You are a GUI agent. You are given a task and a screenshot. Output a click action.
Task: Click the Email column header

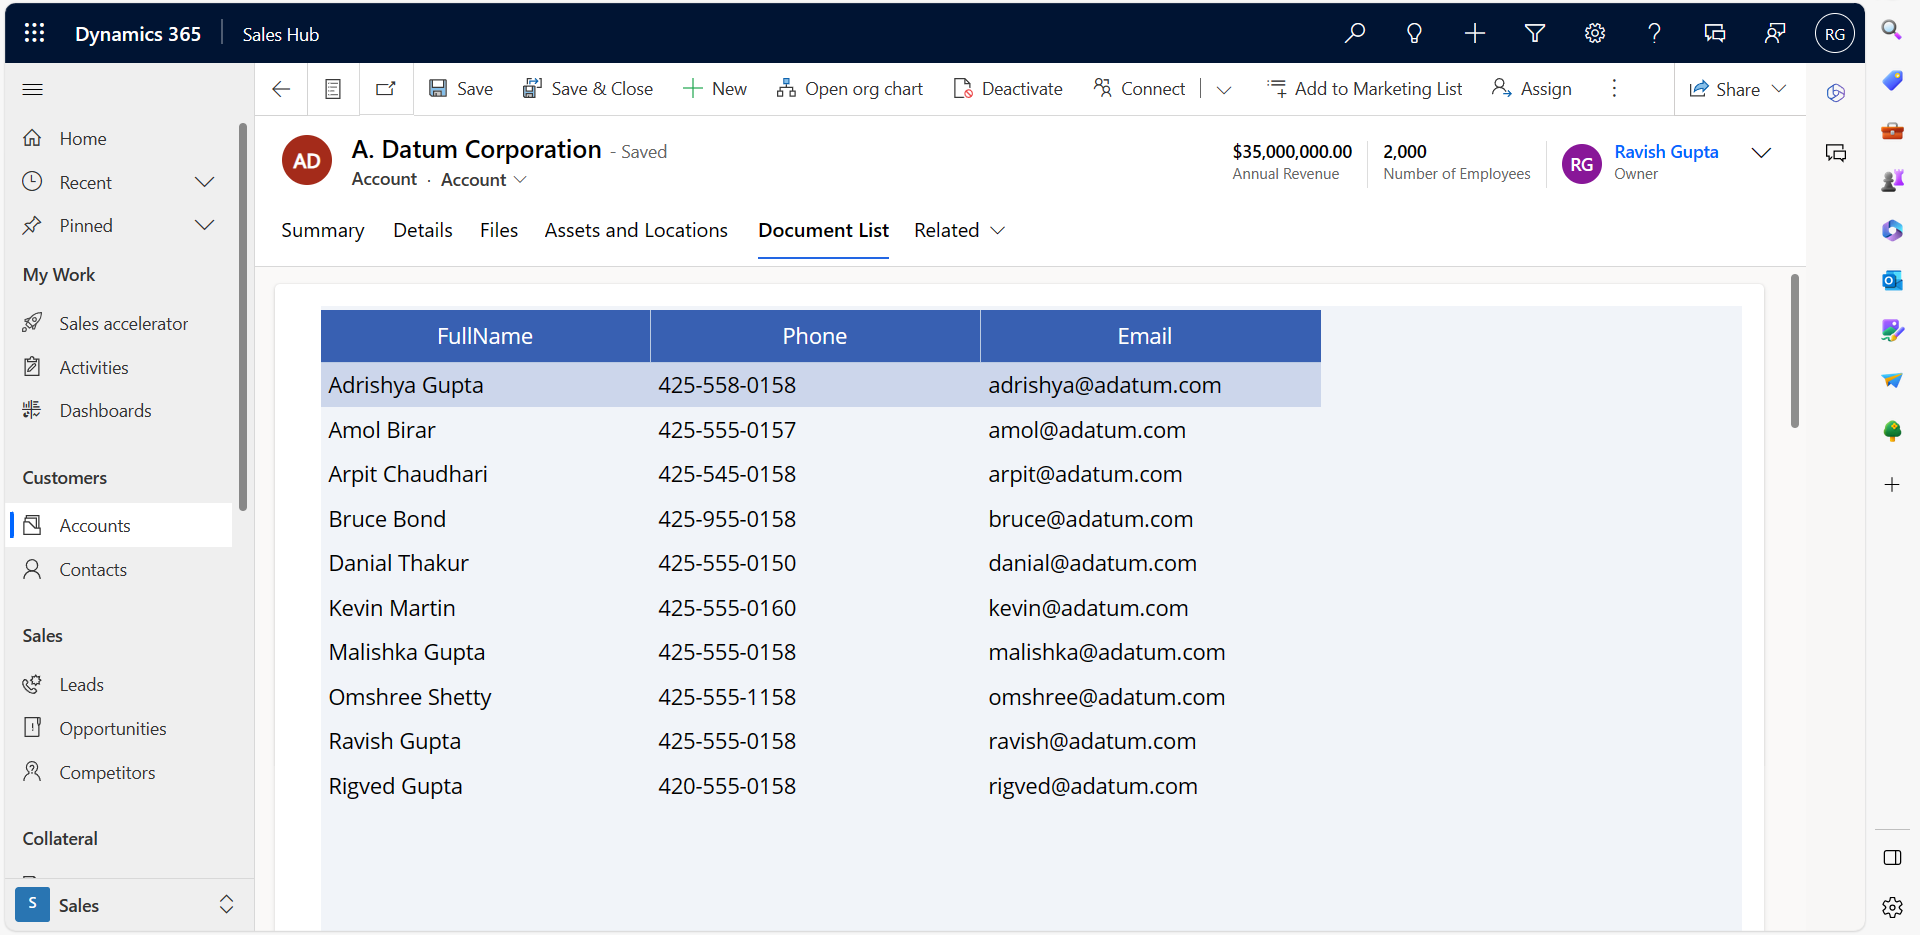1150,336
